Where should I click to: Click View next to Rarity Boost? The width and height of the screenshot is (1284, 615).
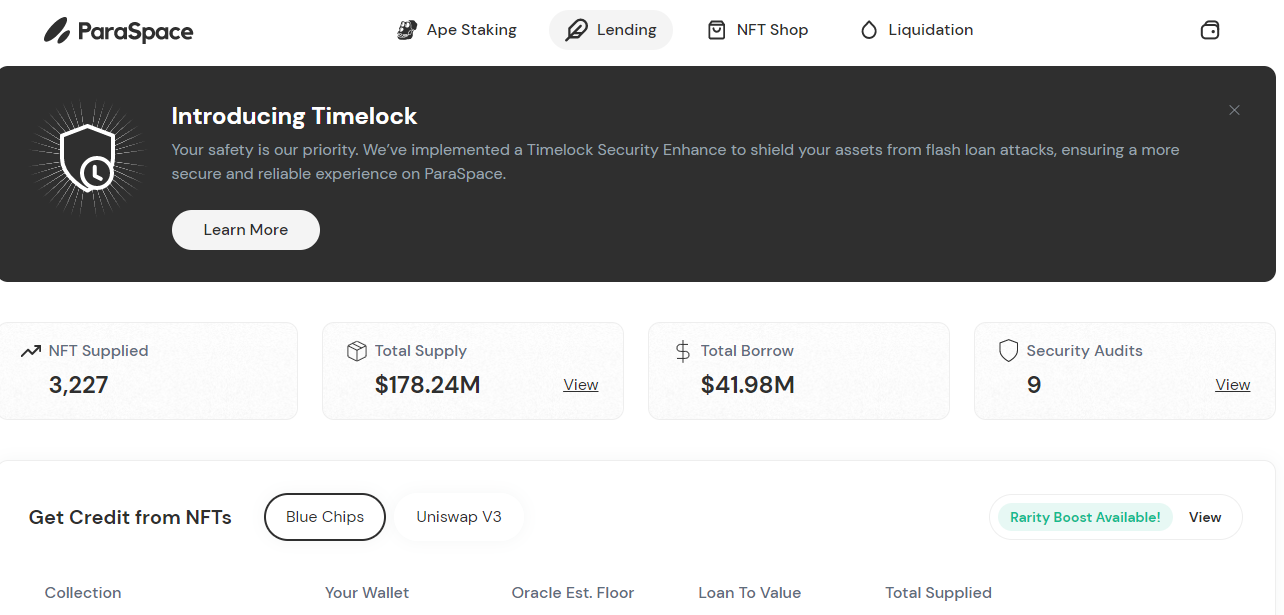(1205, 517)
